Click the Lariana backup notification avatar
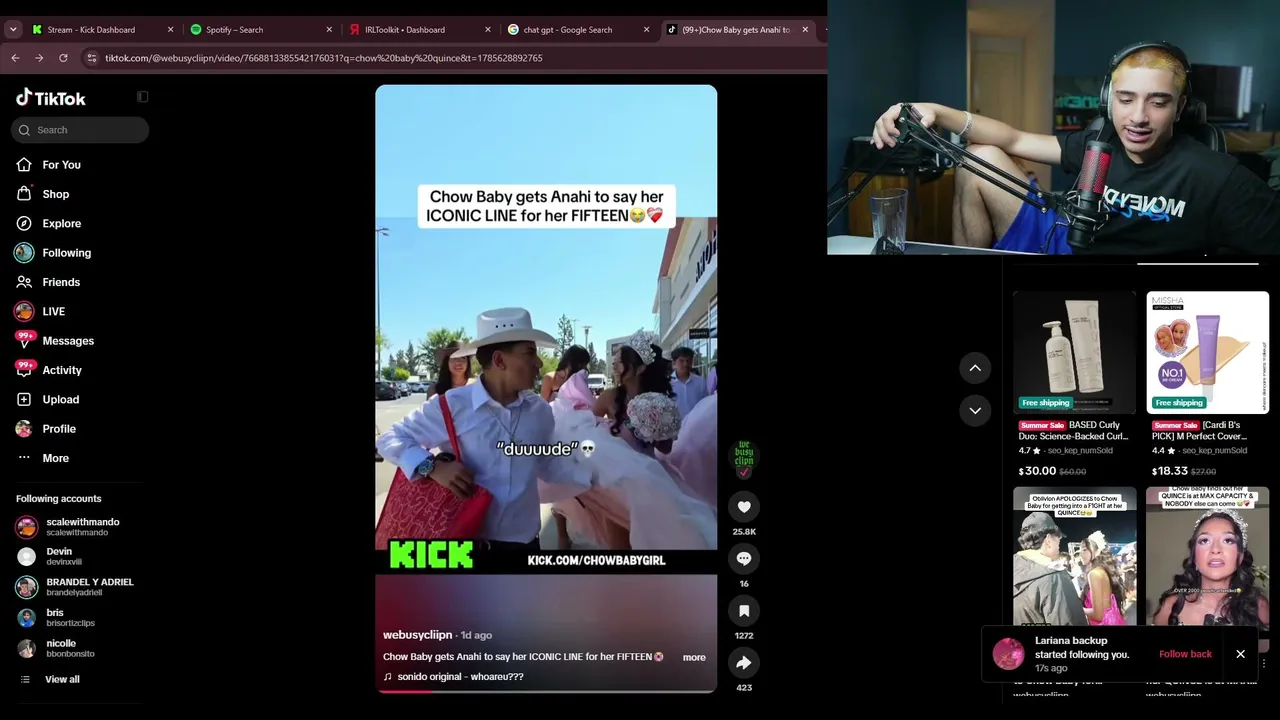This screenshot has height=720, width=1280. point(1008,654)
